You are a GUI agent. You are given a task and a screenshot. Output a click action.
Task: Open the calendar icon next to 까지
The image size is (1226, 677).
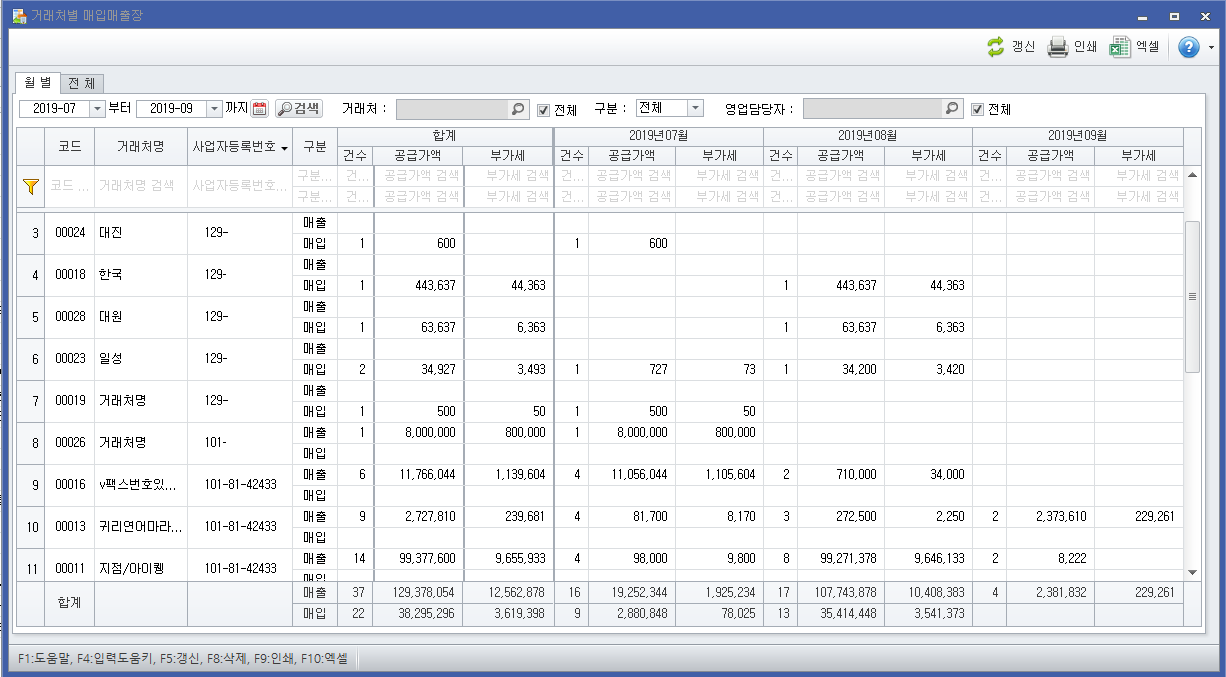[x=260, y=109]
